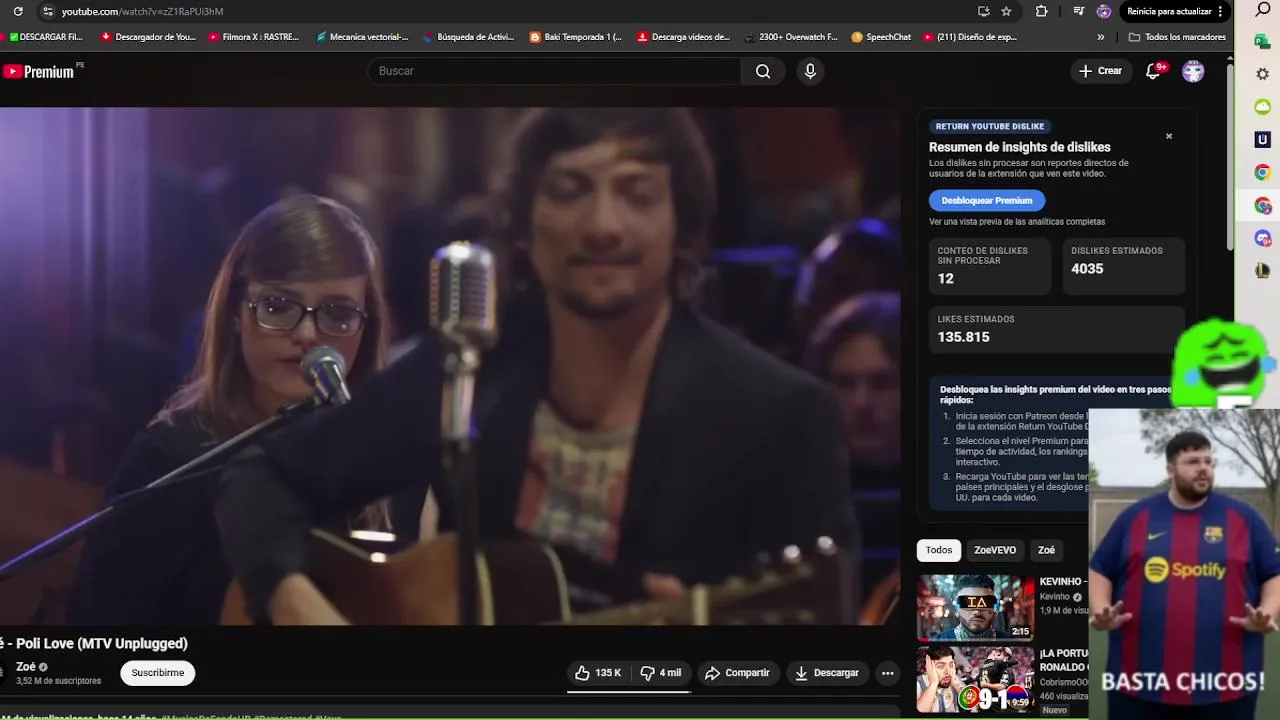The height and width of the screenshot is (720, 1280).
Task: Open SpeechChat bookmark
Action: pos(881,37)
